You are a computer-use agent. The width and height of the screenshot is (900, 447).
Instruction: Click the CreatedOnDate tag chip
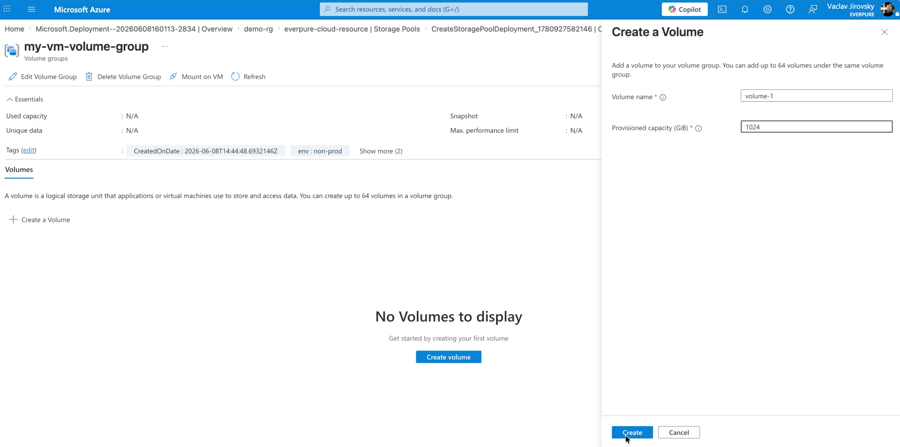tap(205, 151)
